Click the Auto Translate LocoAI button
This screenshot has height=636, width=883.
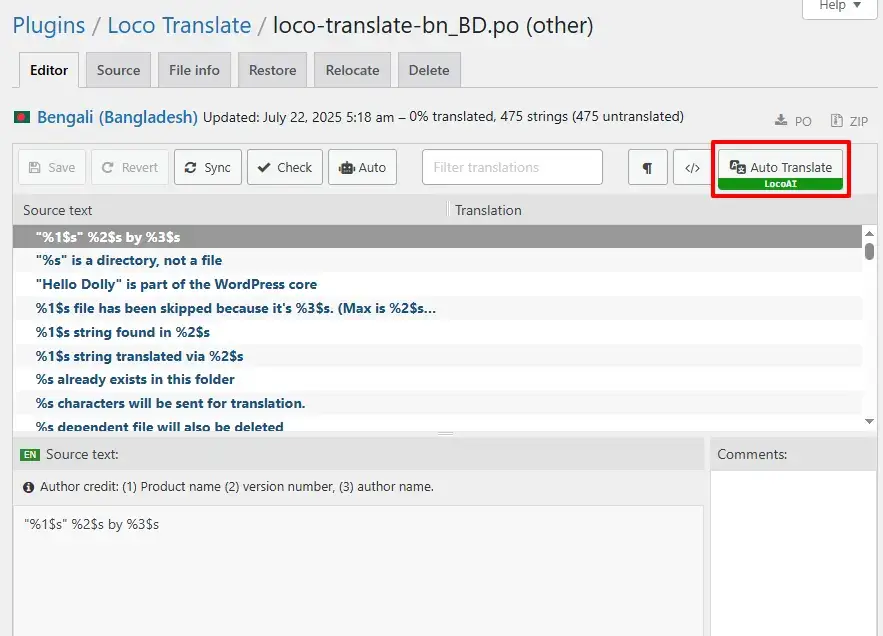click(x=780, y=169)
